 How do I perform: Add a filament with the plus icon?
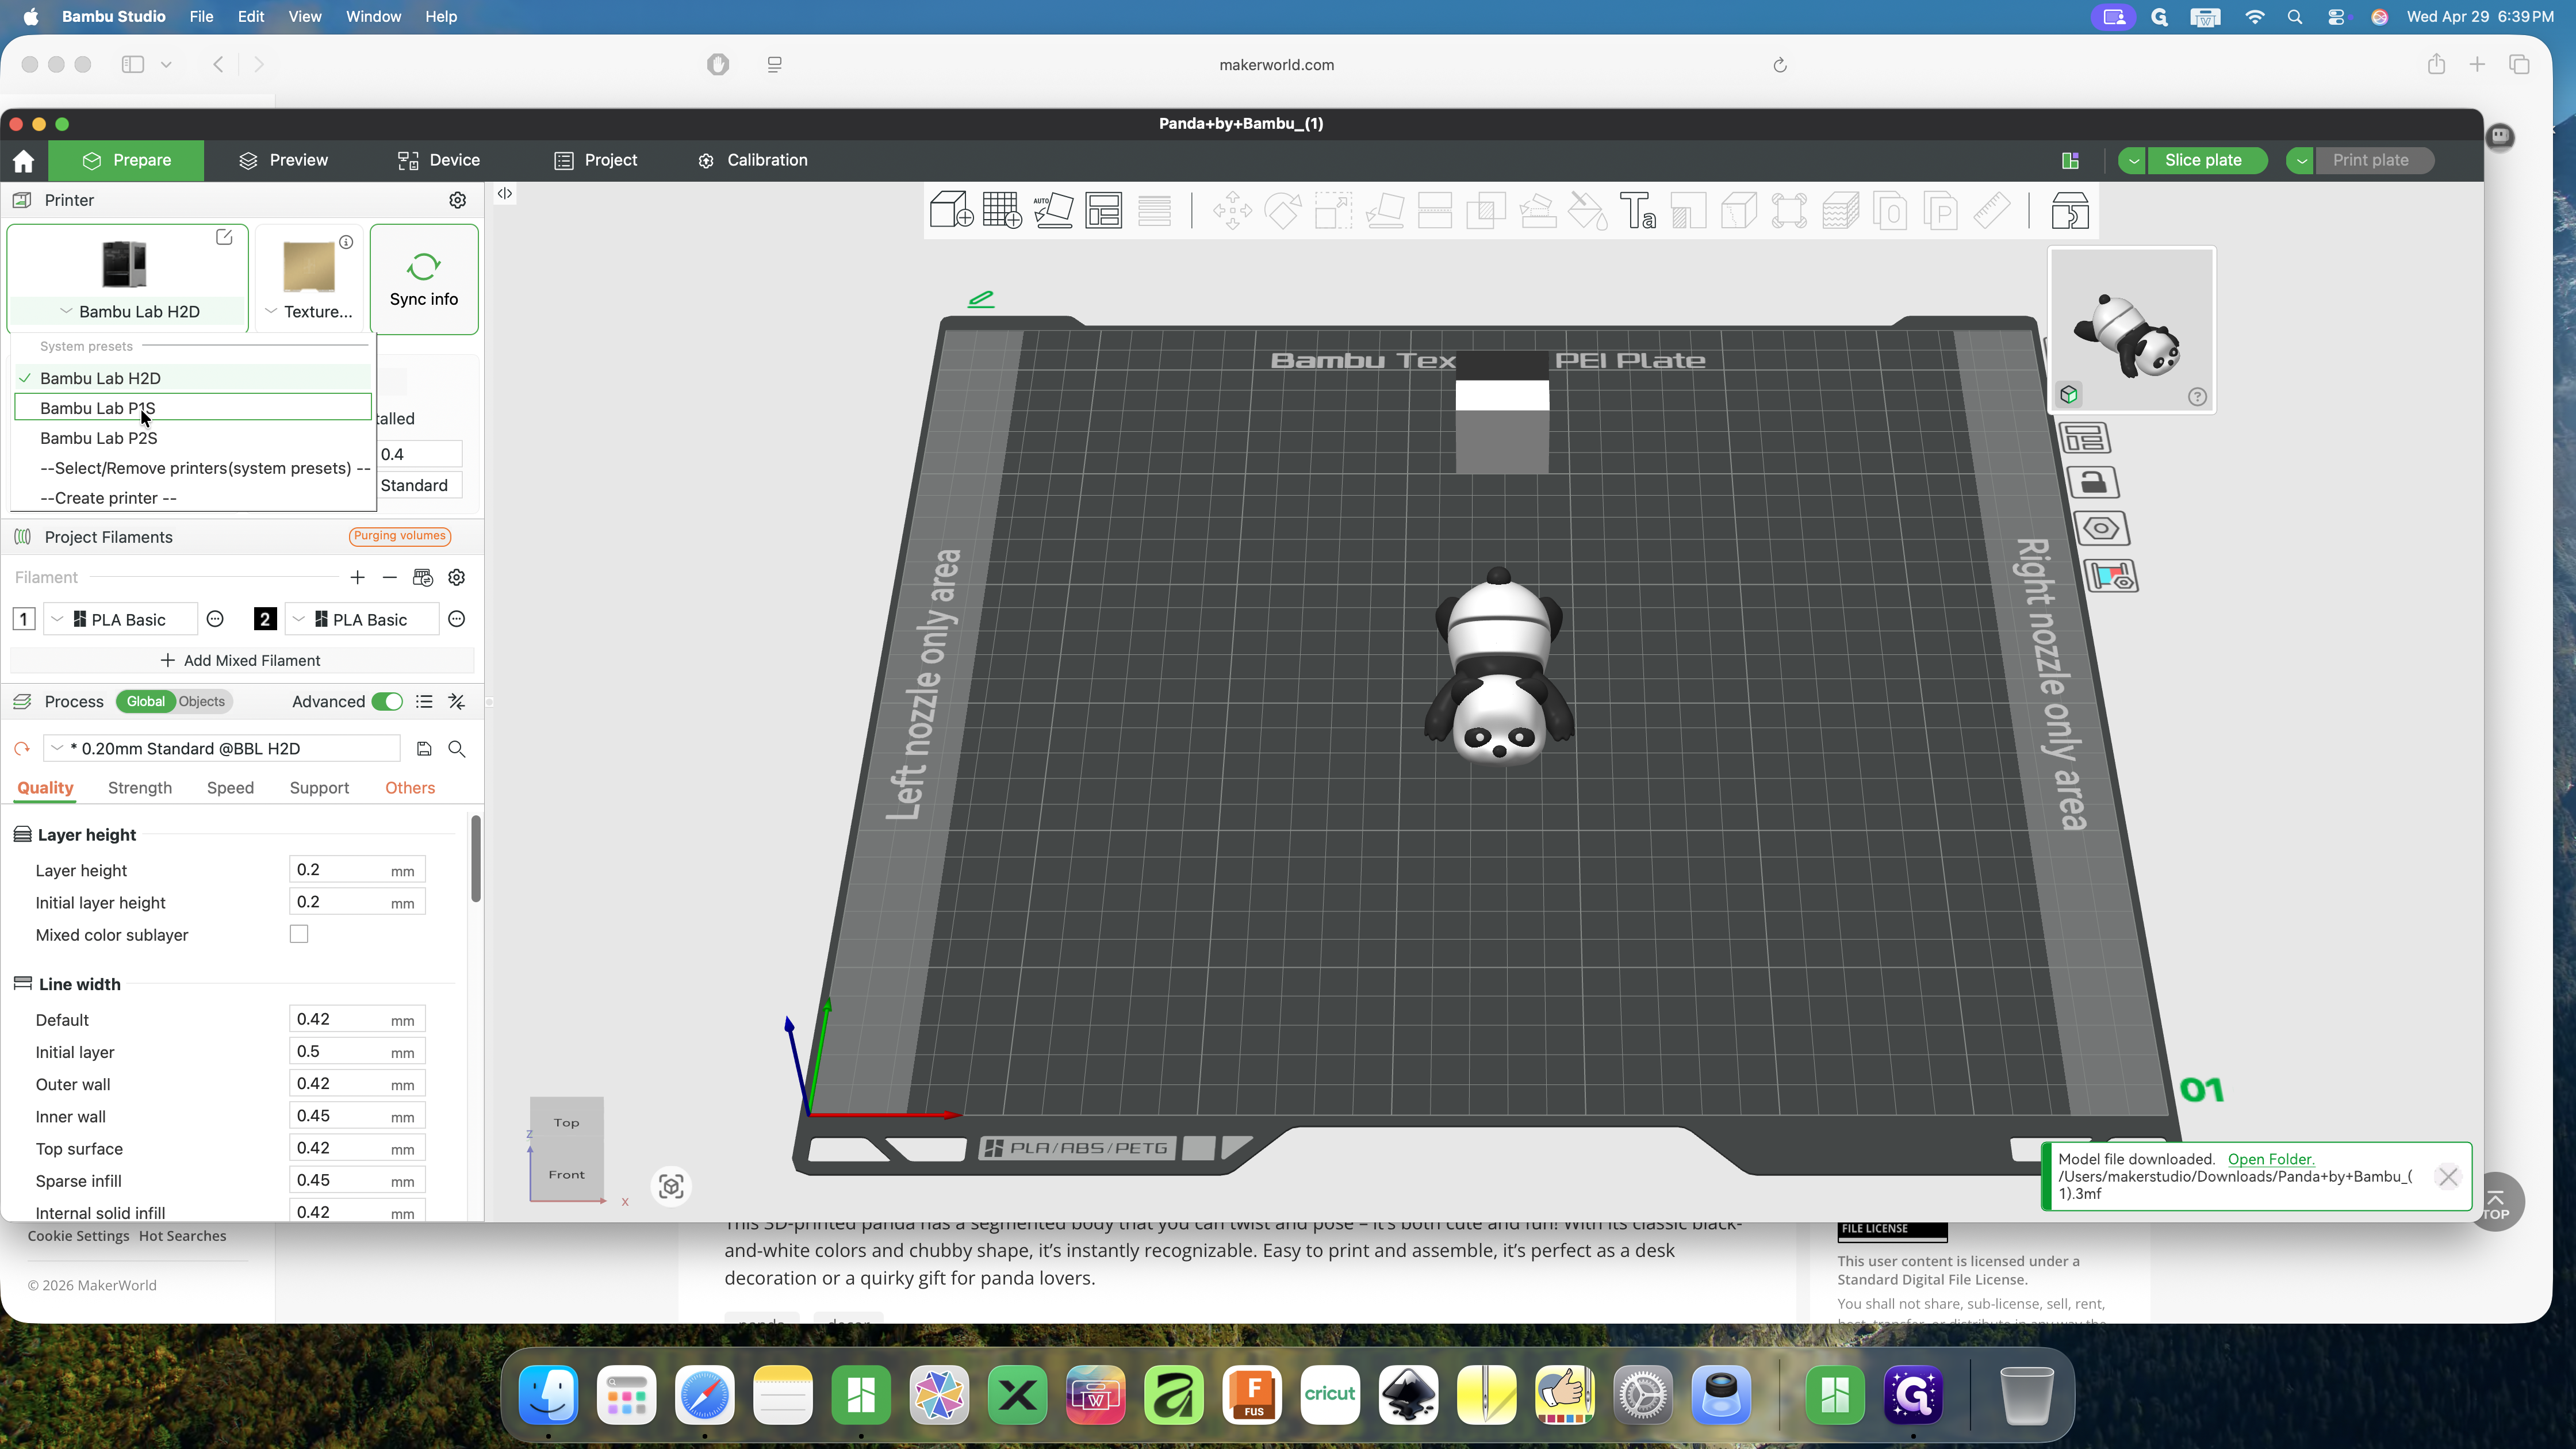(357, 577)
